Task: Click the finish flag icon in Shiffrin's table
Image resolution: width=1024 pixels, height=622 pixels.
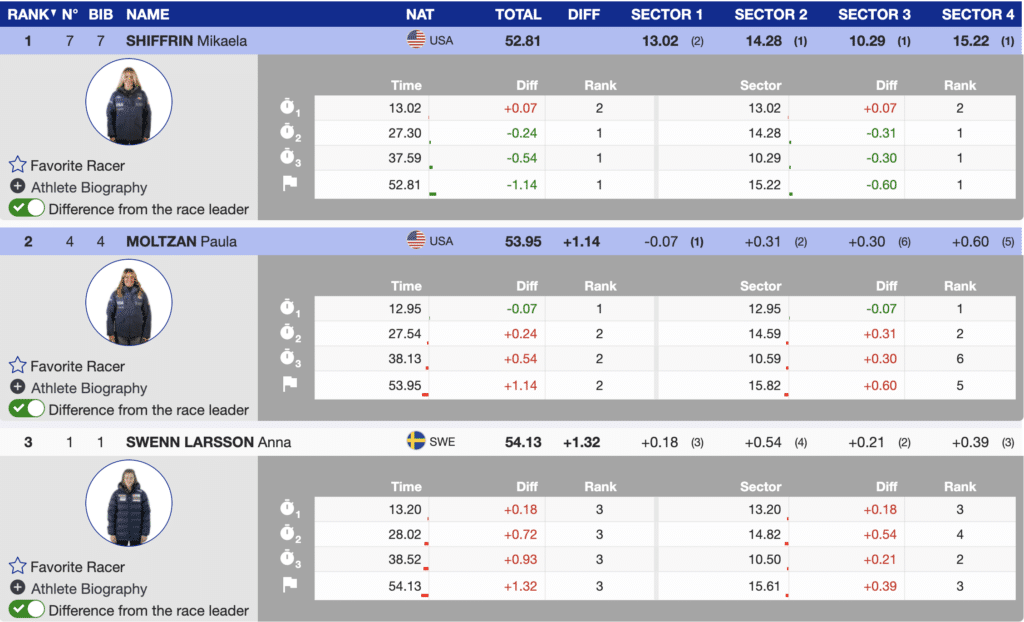Action: click(290, 183)
